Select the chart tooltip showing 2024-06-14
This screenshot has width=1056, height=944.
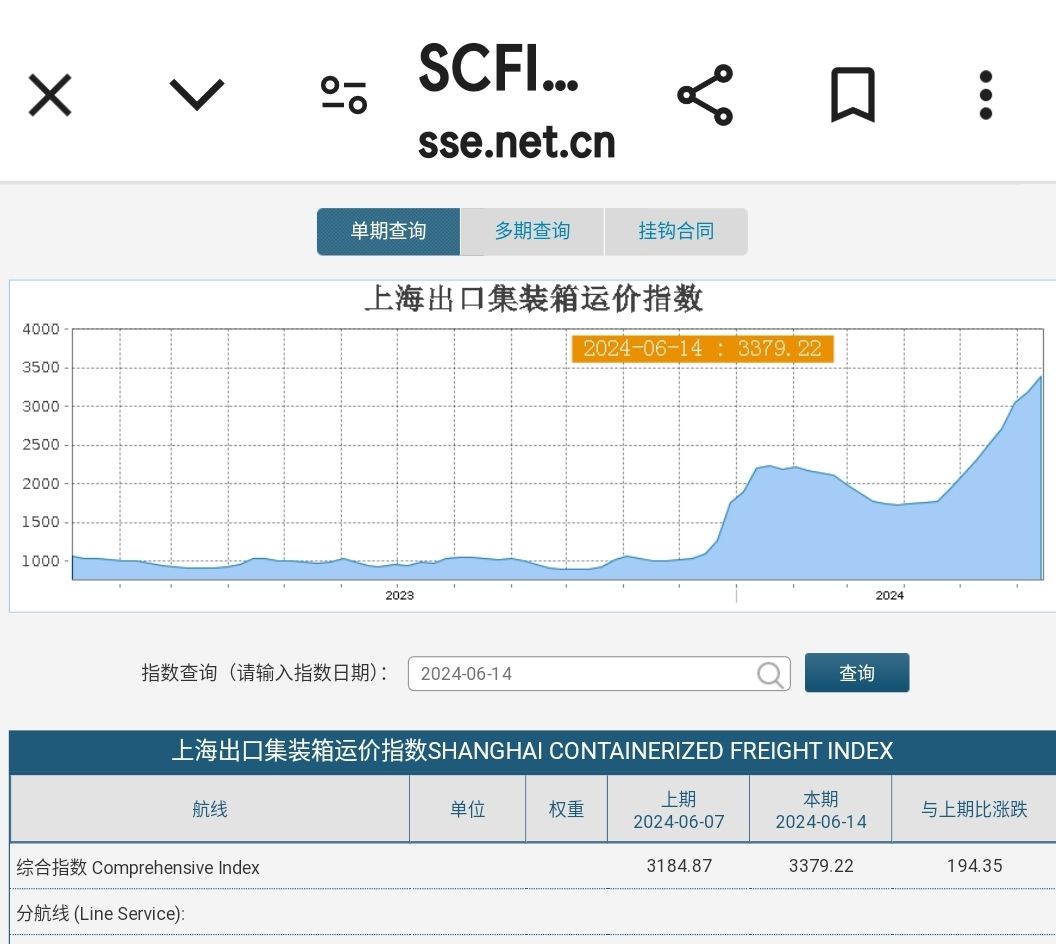[x=701, y=349]
